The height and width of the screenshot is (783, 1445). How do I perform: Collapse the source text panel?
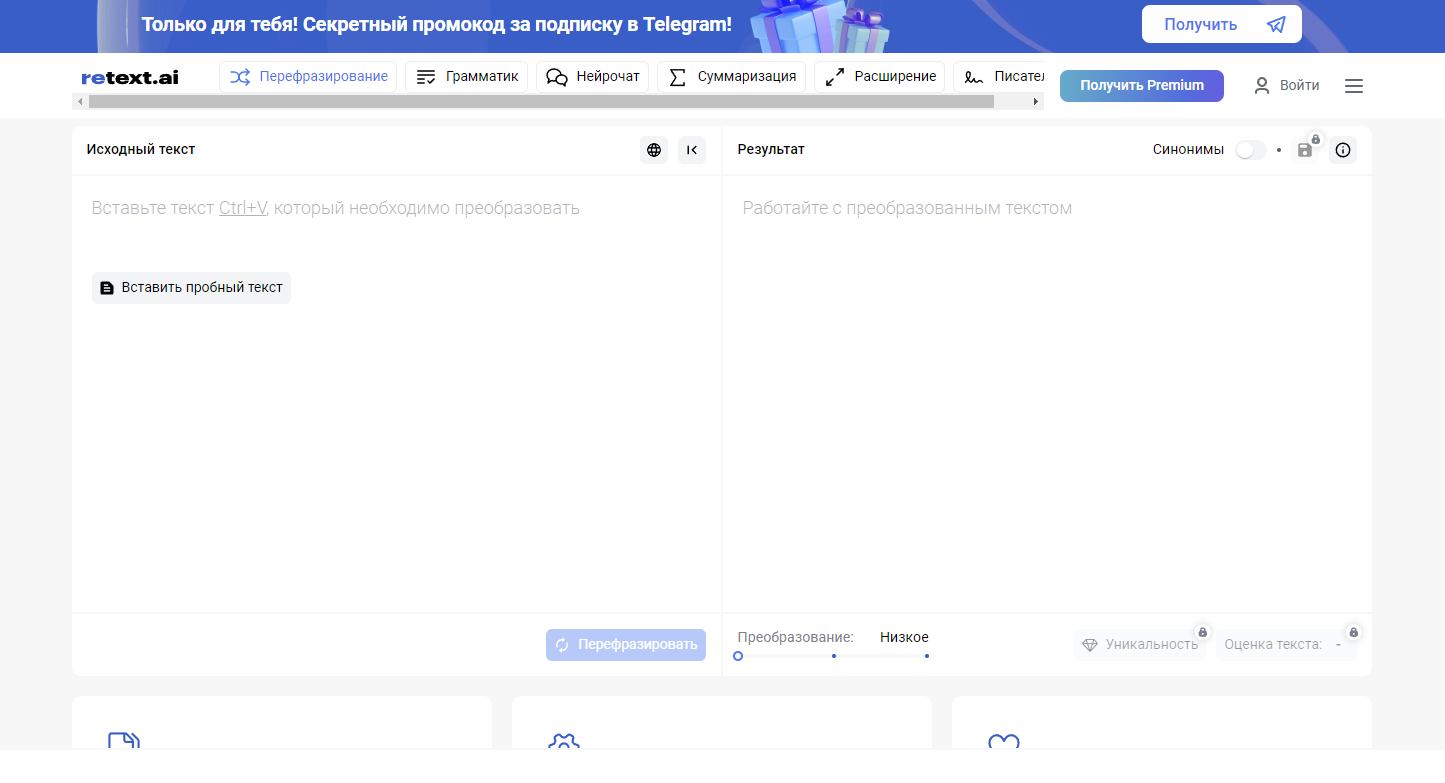(692, 150)
